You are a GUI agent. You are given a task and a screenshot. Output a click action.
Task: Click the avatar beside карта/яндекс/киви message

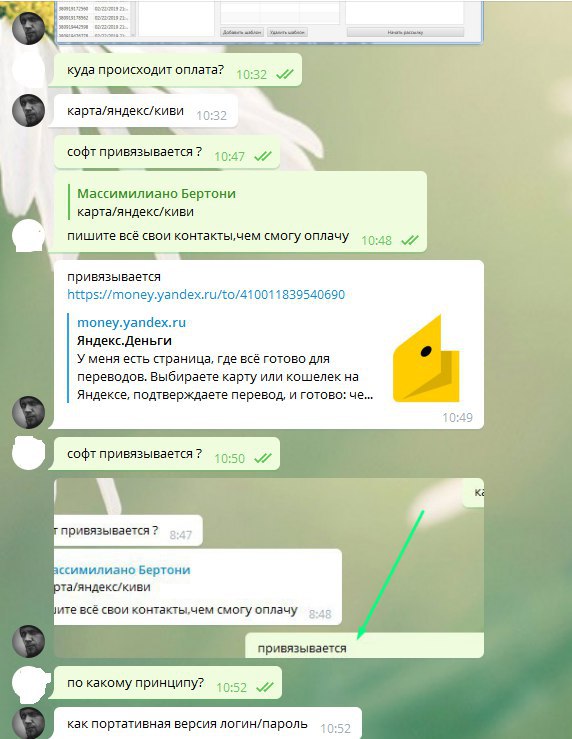pyautogui.click(x=28, y=110)
